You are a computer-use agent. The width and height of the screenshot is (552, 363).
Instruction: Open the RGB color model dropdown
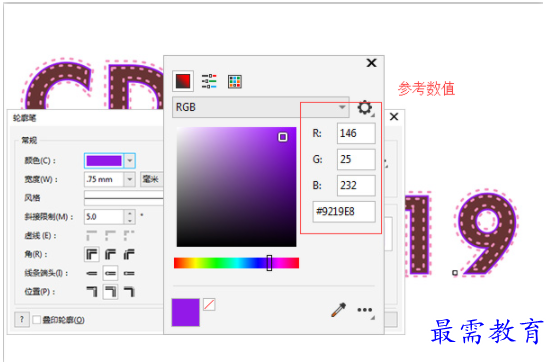pyautogui.click(x=261, y=107)
